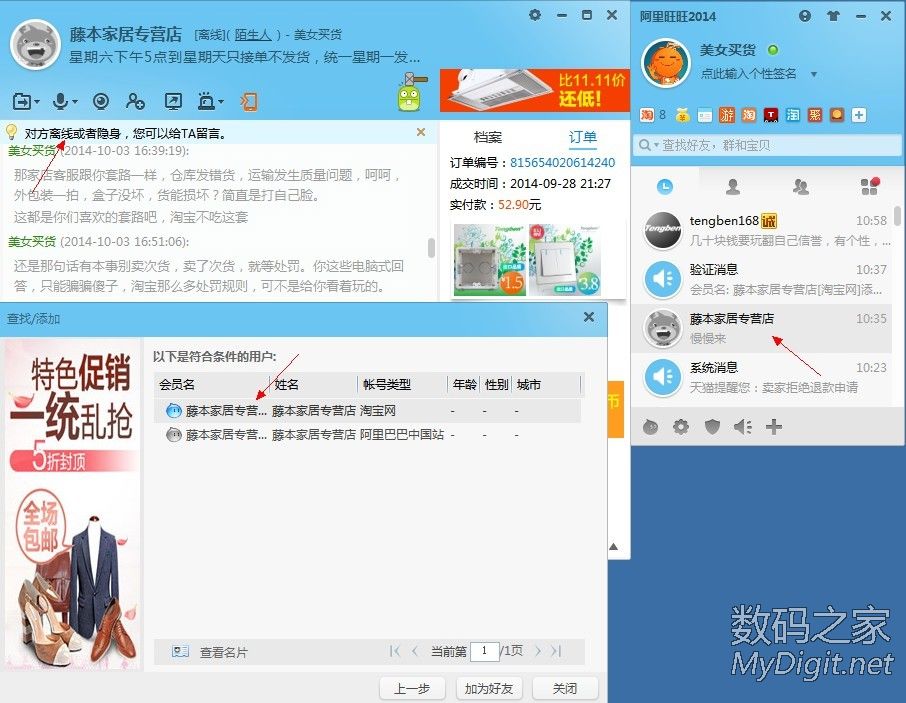The width and height of the screenshot is (906, 703).
Task: Select 淘宝网 account result row
Action: [x=368, y=411]
